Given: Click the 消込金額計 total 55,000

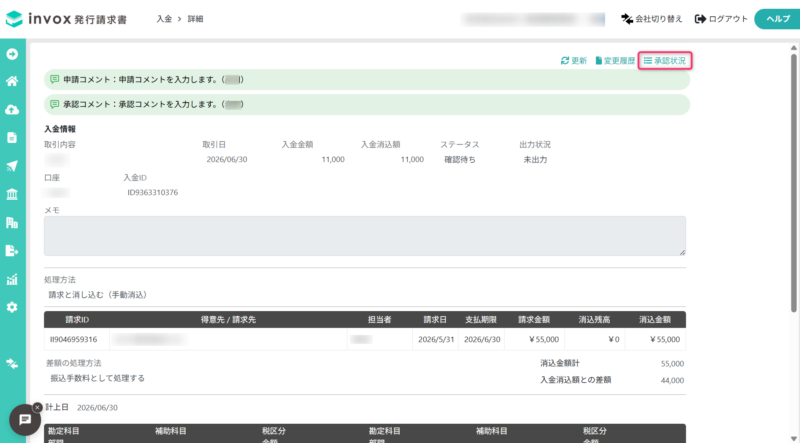Looking at the screenshot, I should tap(672, 364).
